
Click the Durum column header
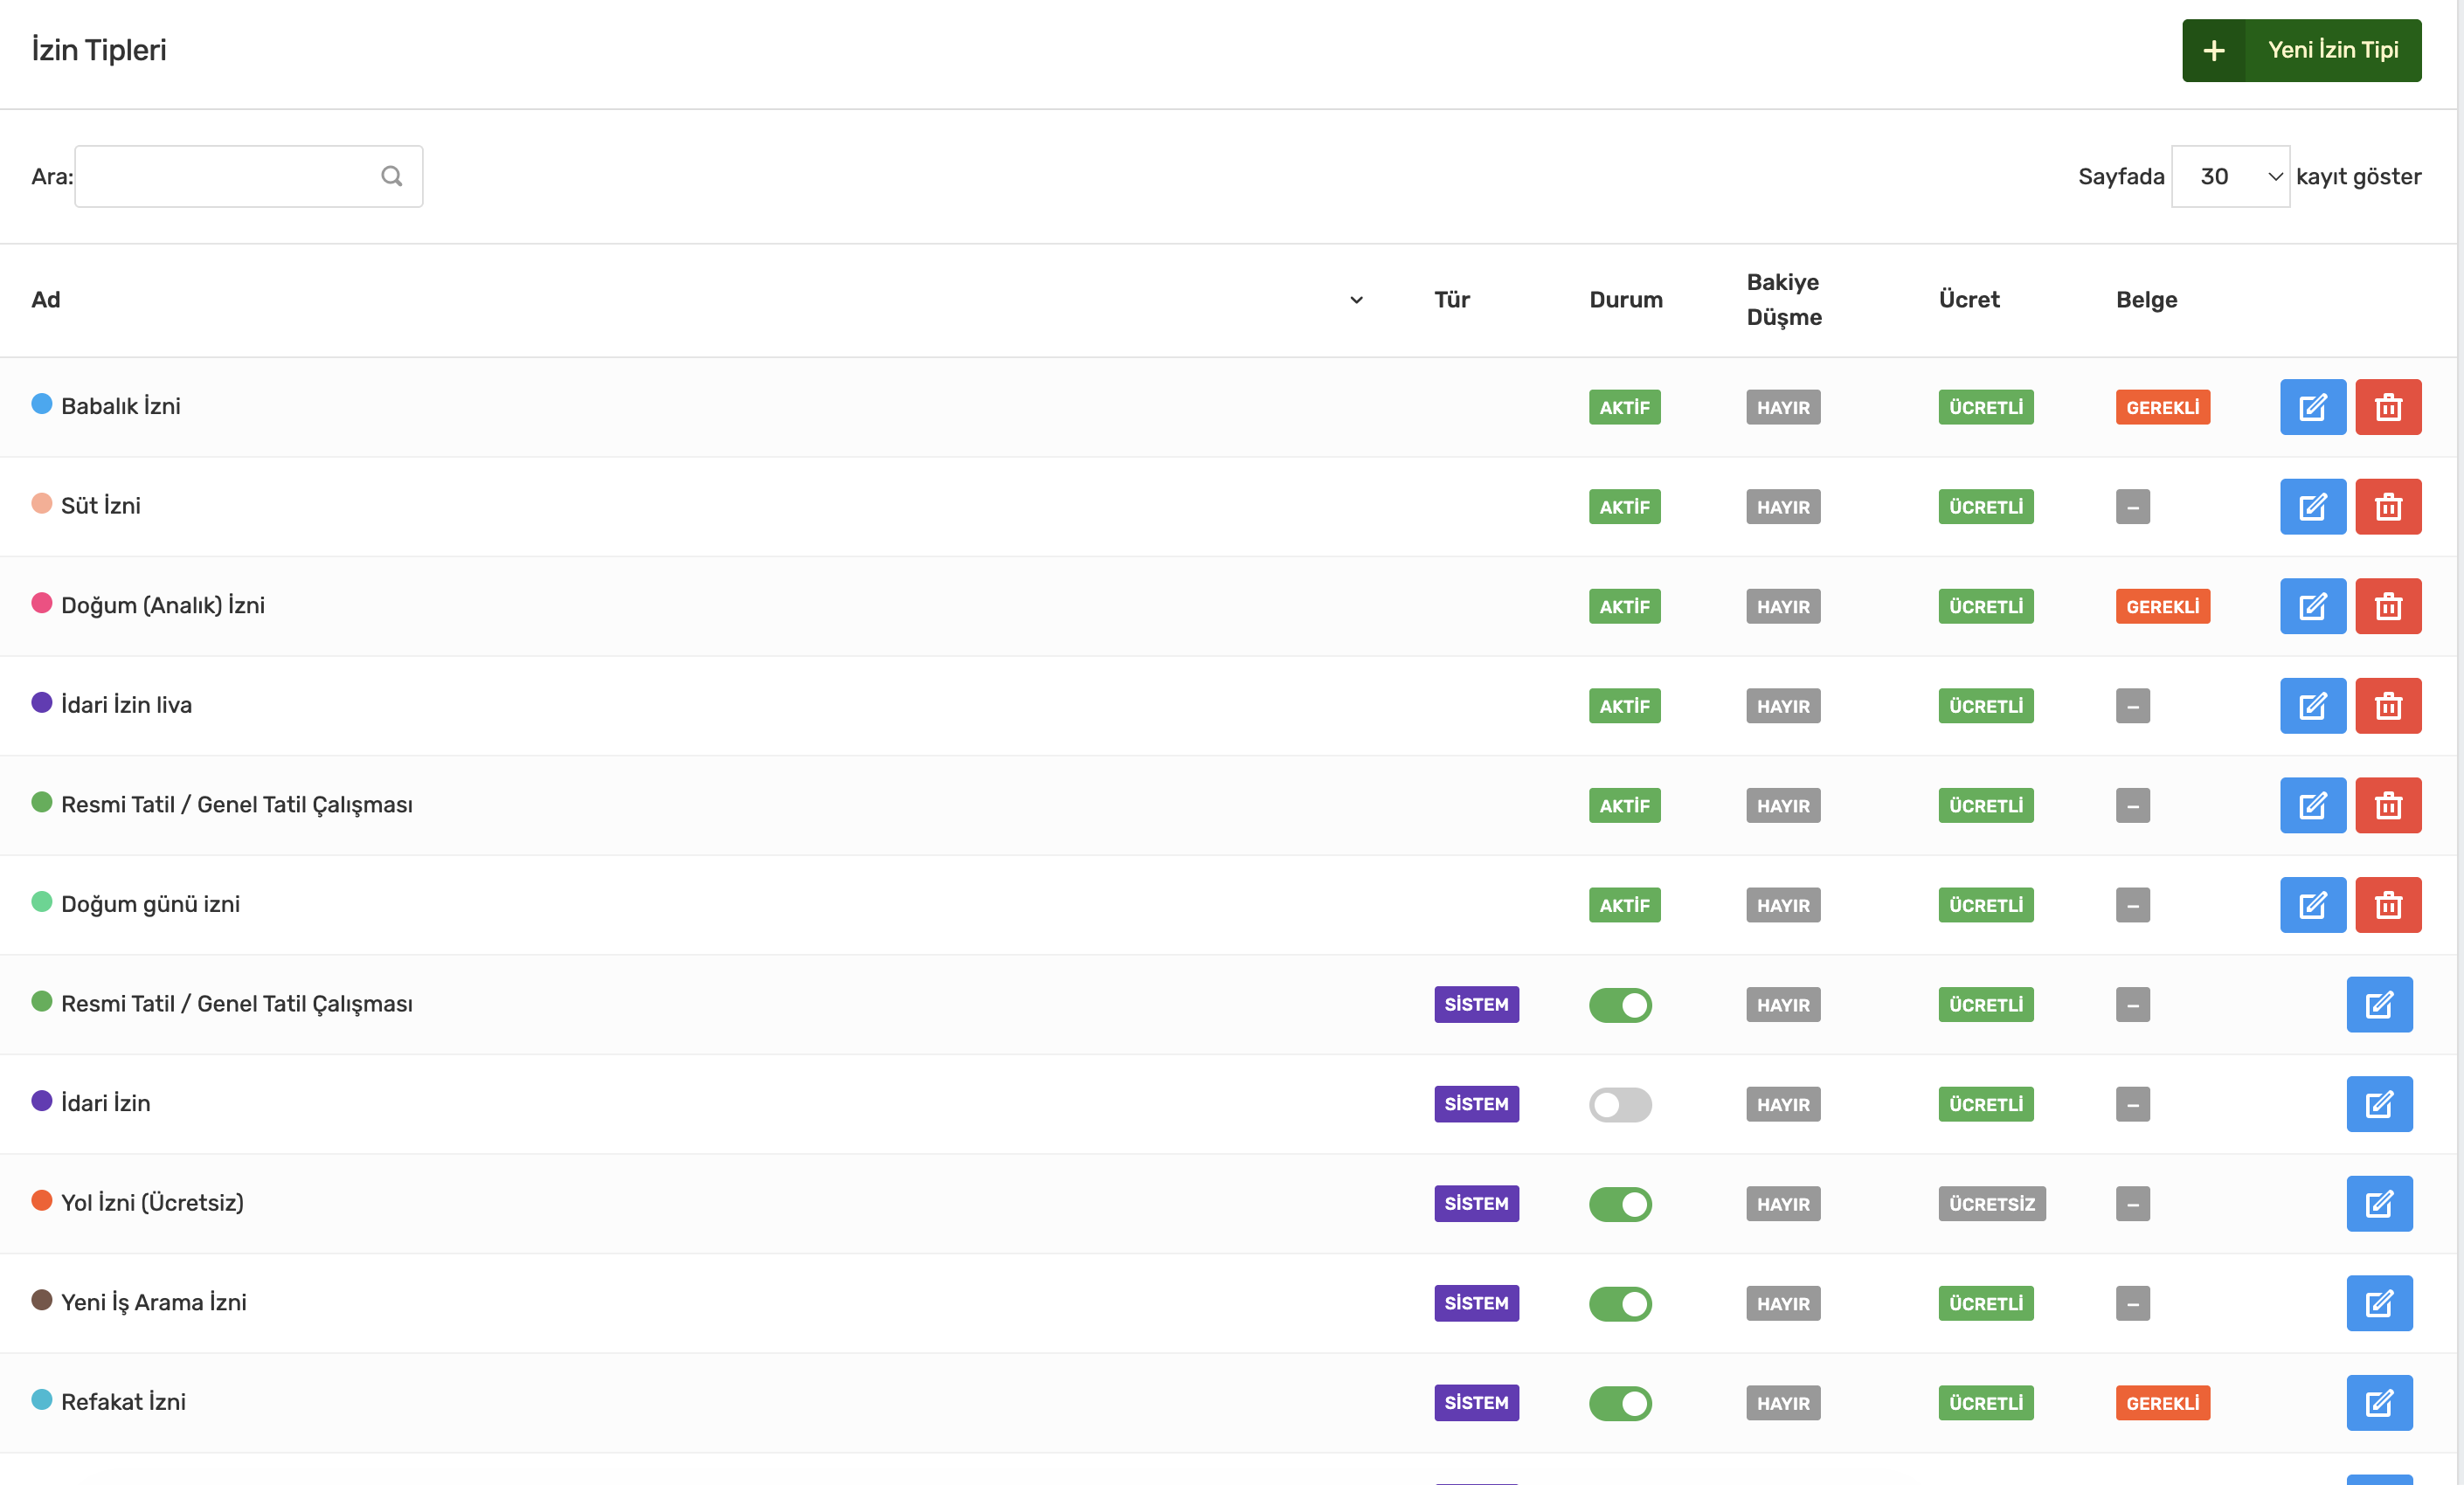click(x=1625, y=300)
